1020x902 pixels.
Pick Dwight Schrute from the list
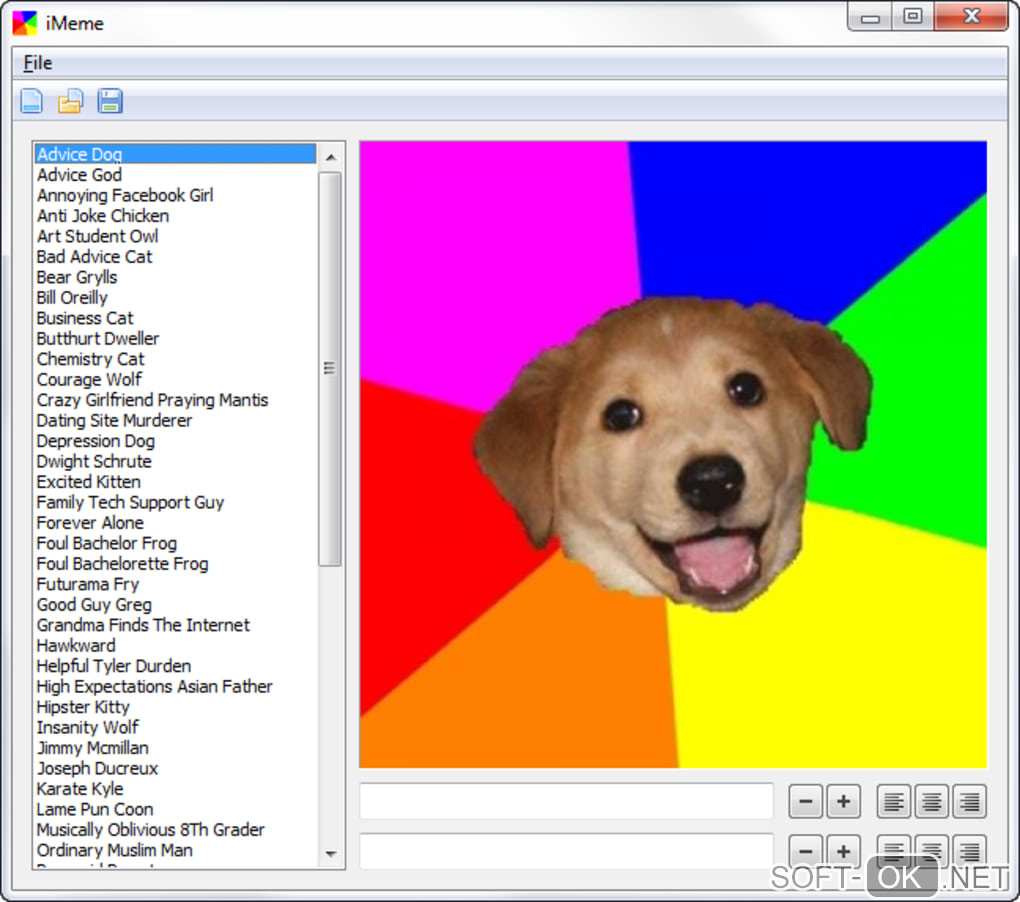pos(175,462)
